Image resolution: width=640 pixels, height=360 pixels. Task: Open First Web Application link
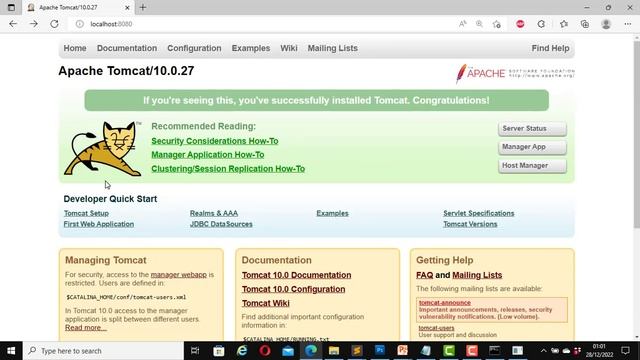coord(99,224)
